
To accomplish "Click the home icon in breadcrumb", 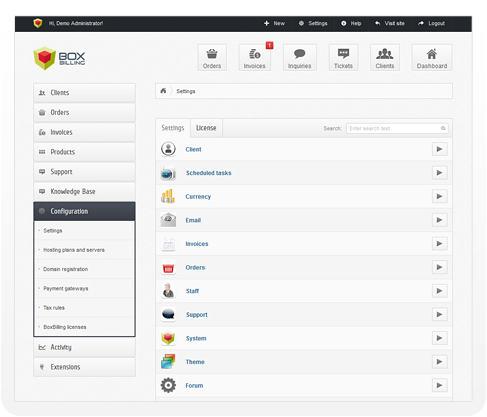I will pos(163,91).
